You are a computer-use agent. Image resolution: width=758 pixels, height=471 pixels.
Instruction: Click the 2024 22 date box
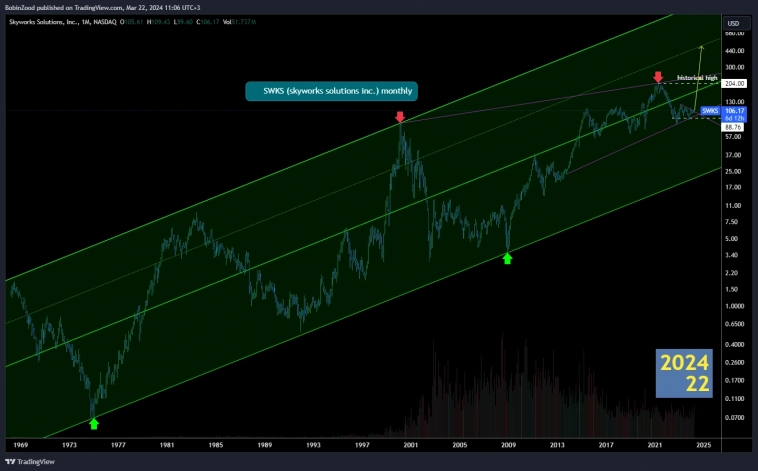pyautogui.click(x=684, y=373)
